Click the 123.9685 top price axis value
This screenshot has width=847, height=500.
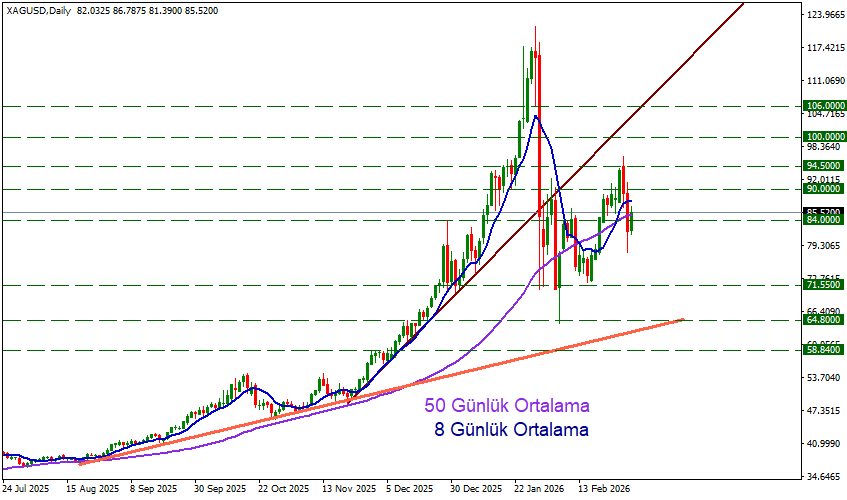coord(825,15)
